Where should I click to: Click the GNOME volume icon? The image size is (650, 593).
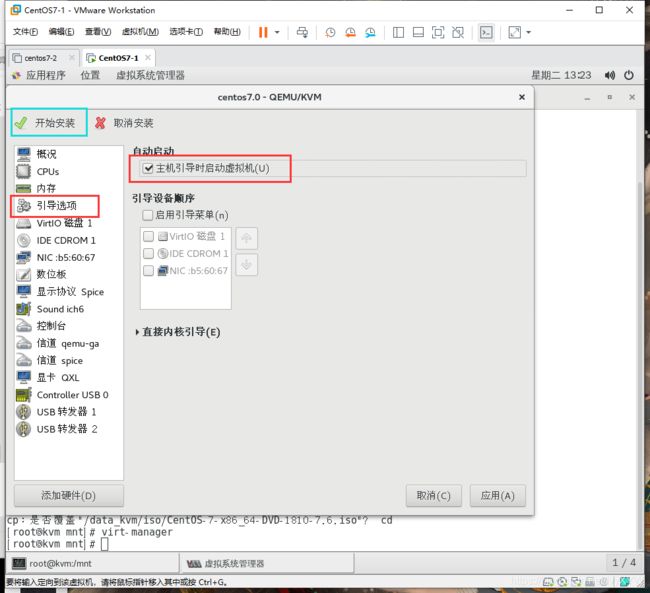click(609, 75)
